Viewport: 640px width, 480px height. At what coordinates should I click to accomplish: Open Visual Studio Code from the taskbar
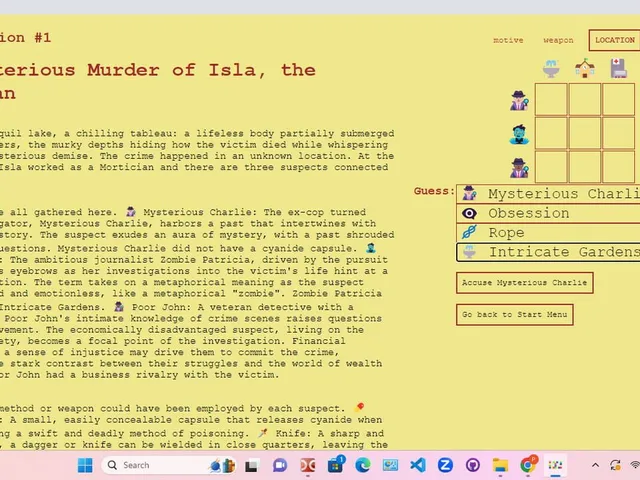[x=418, y=465]
